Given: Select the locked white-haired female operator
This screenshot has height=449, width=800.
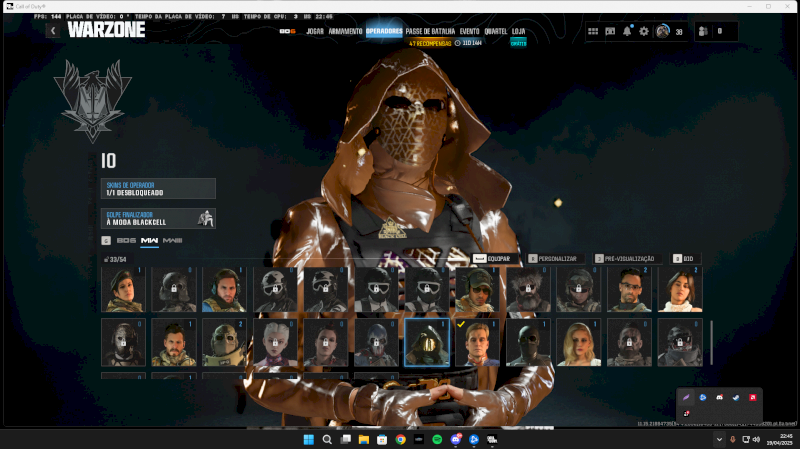Looking at the screenshot, I should [x=275, y=342].
